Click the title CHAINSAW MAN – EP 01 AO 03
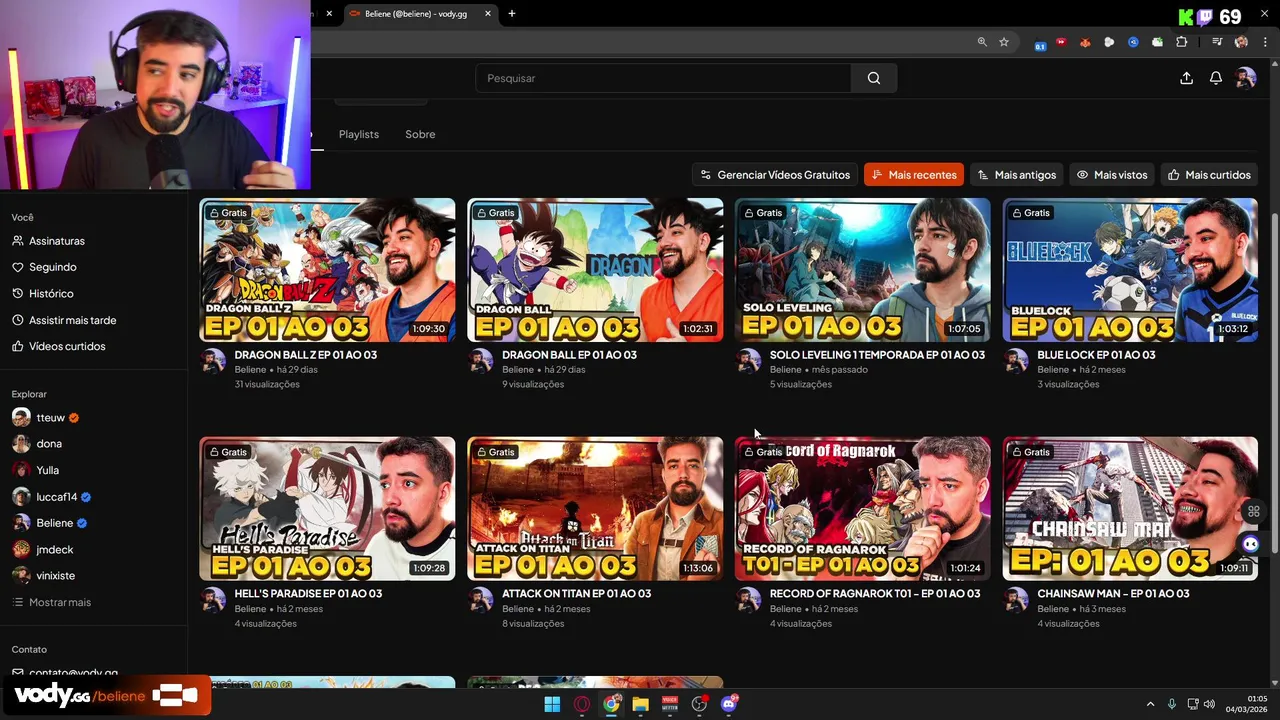1280x720 pixels. point(1113,594)
